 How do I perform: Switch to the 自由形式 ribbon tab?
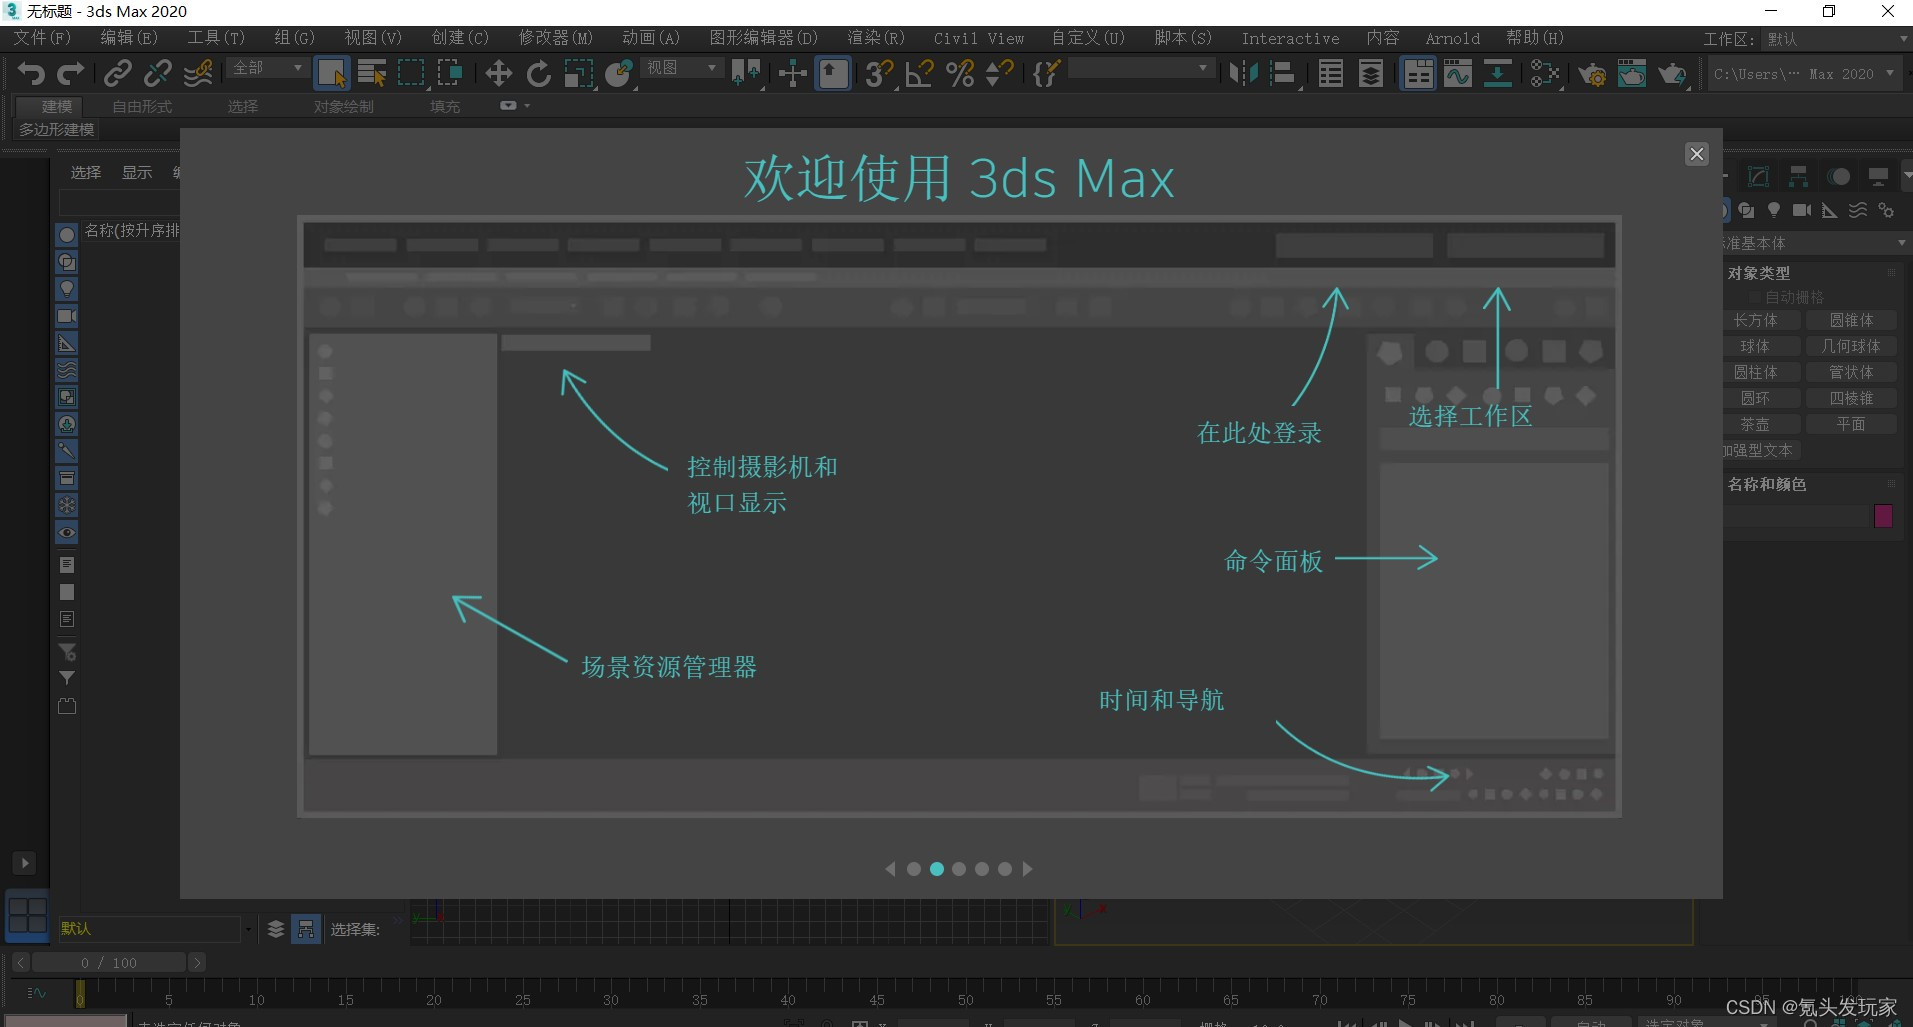(x=142, y=106)
